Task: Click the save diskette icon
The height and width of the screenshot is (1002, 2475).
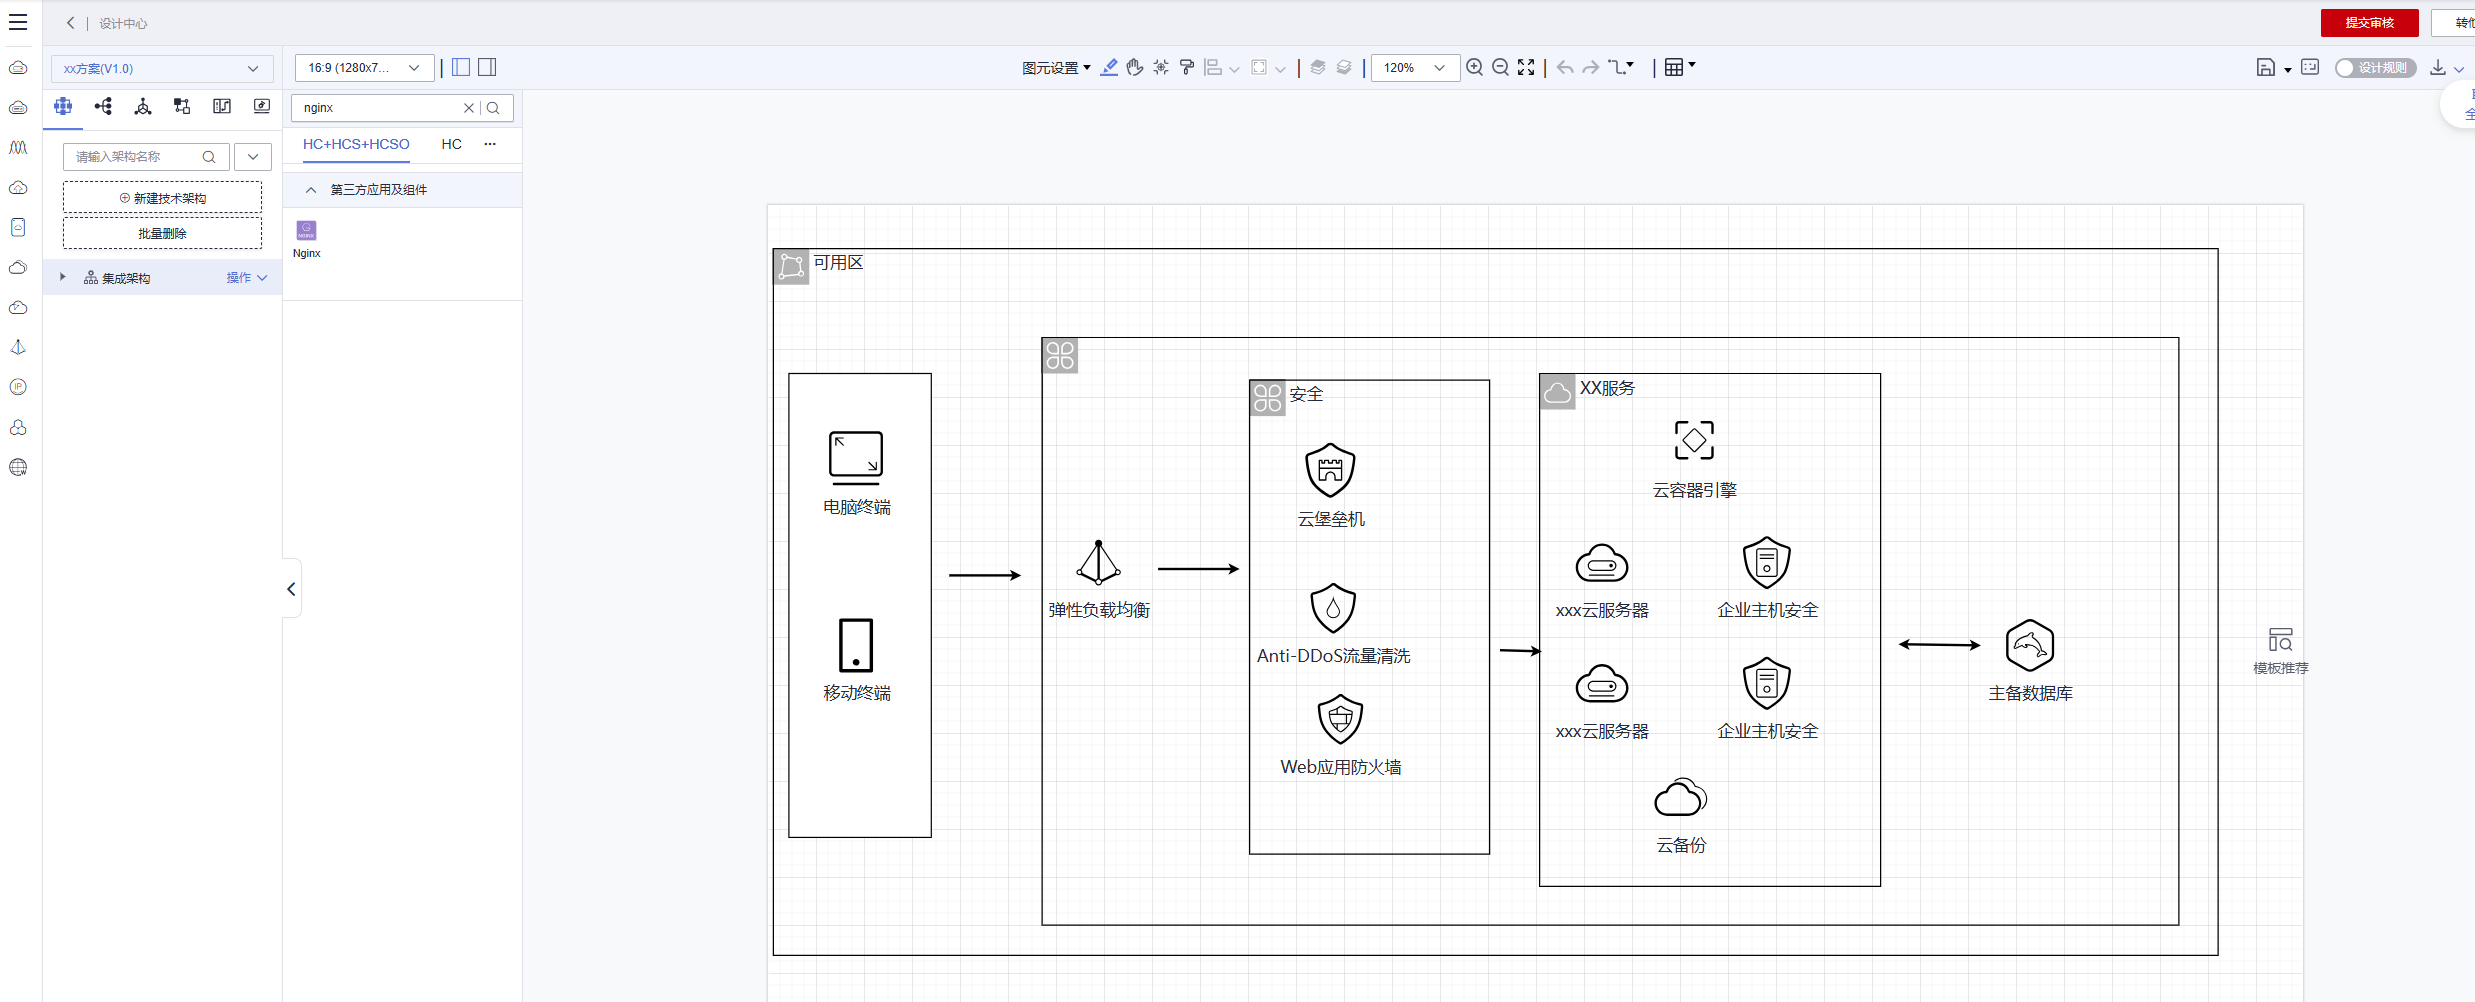Action: [2266, 67]
